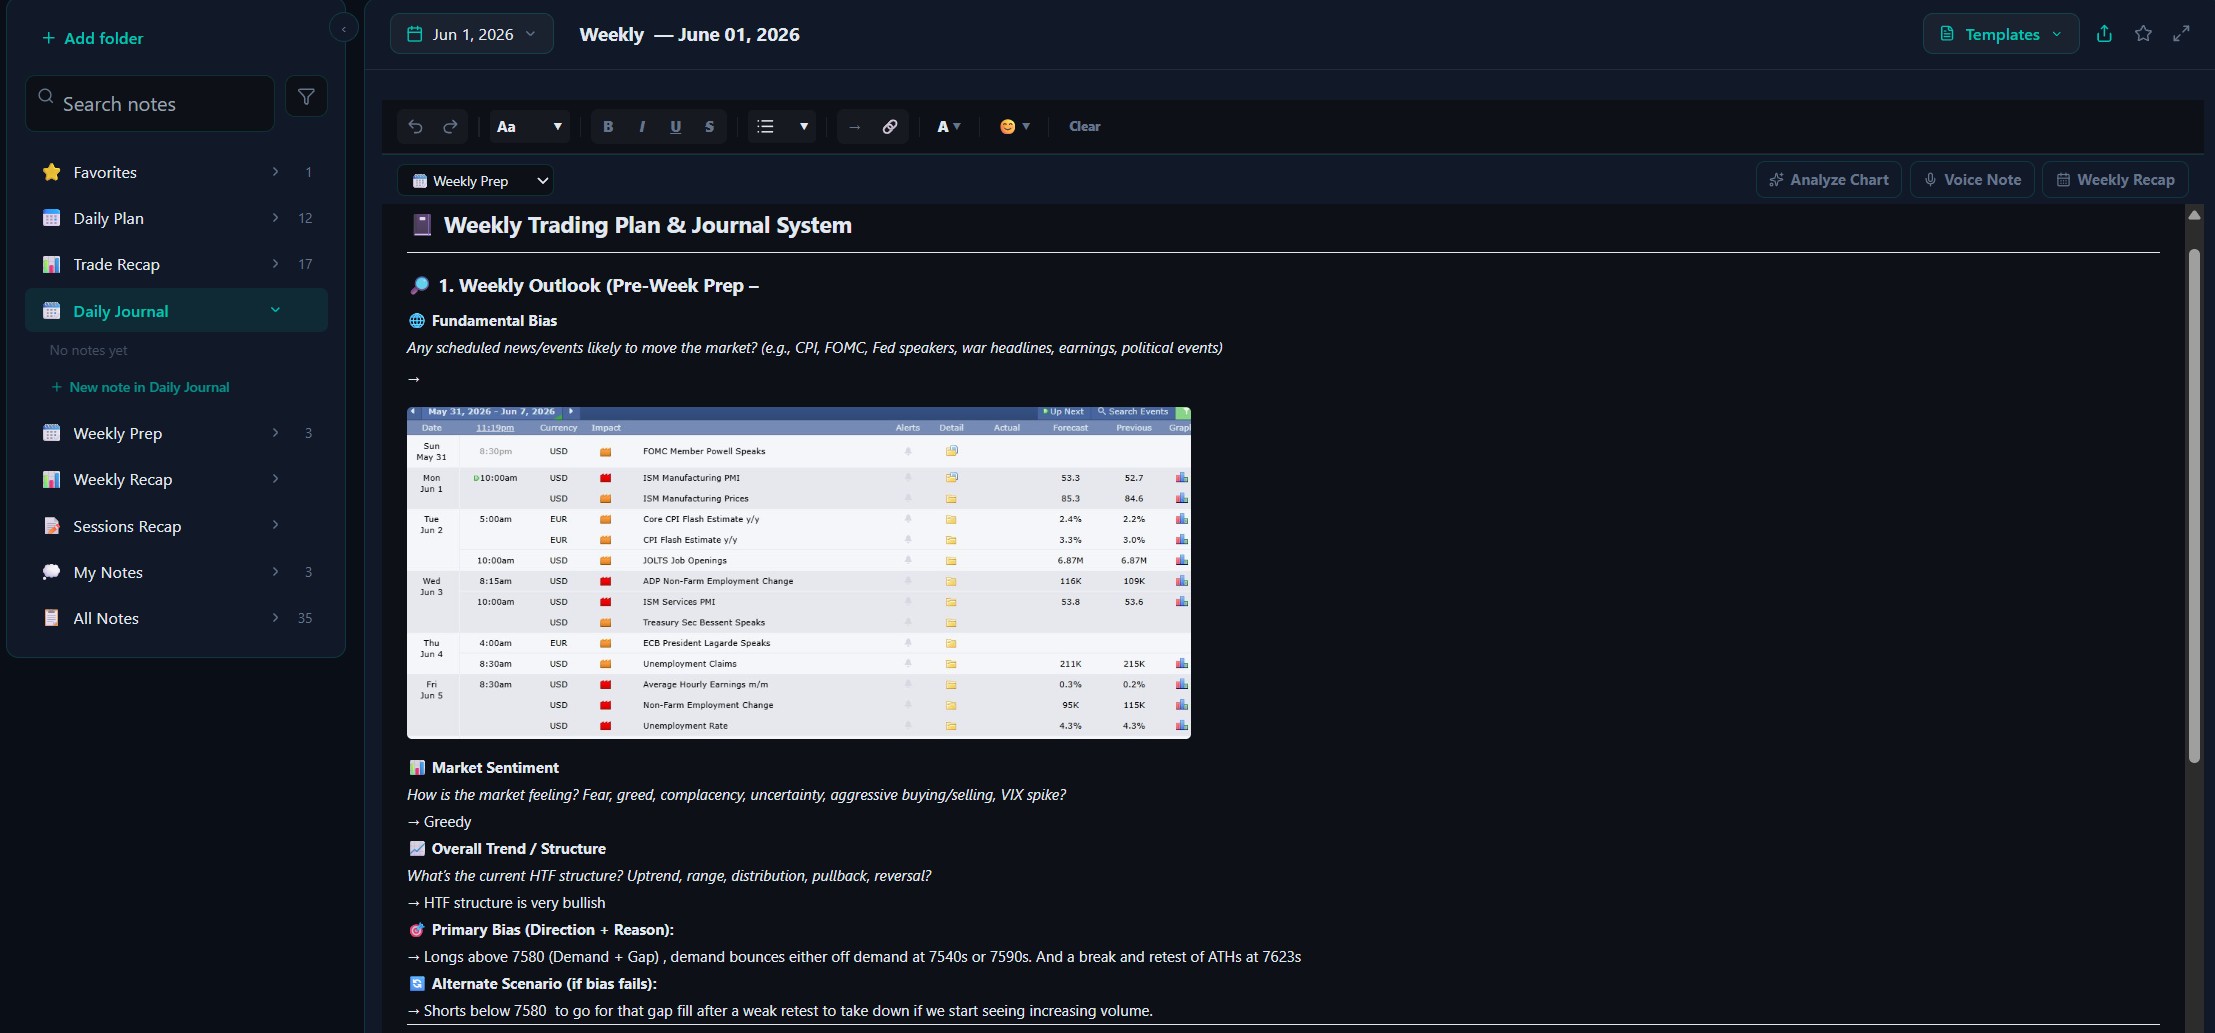Click the Undo arrow icon
The image size is (2215, 1033).
(415, 127)
